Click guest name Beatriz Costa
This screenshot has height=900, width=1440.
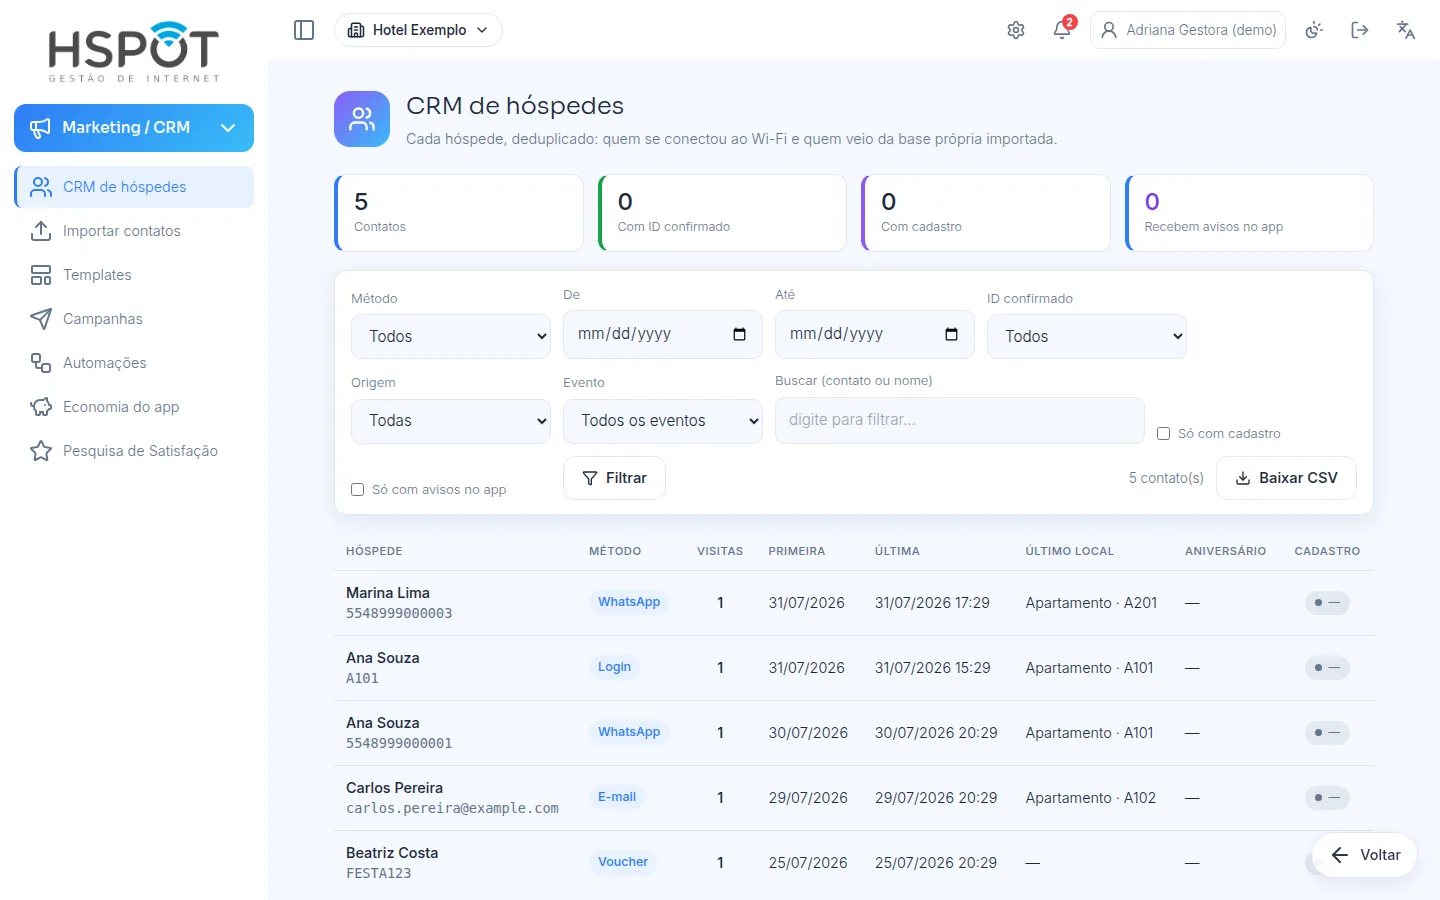coord(392,853)
